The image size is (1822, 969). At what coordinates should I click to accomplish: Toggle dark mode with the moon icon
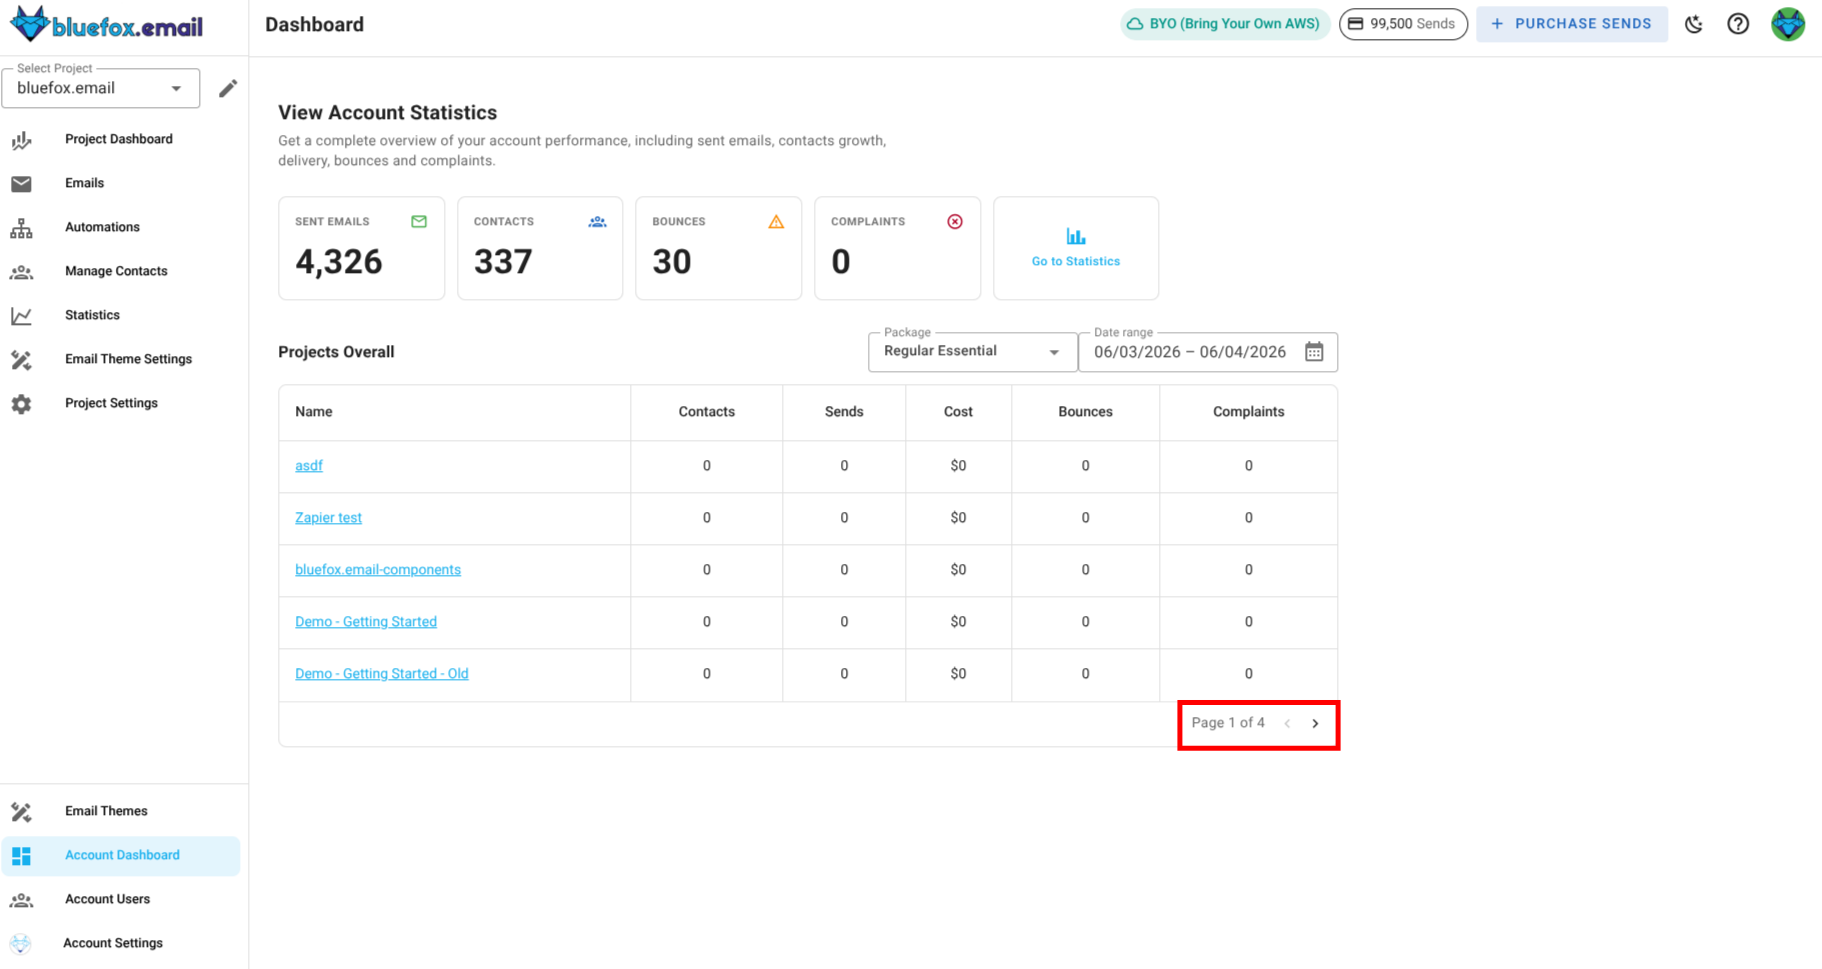click(1694, 23)
